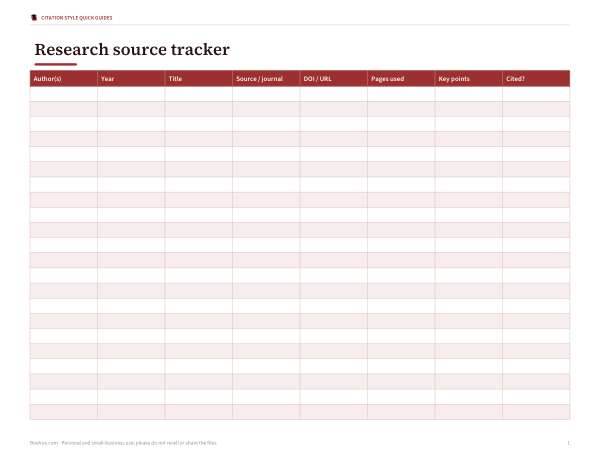This screenshot has width=600, height=464.
Task: Click the 'Title' column header
Action: 199,78
